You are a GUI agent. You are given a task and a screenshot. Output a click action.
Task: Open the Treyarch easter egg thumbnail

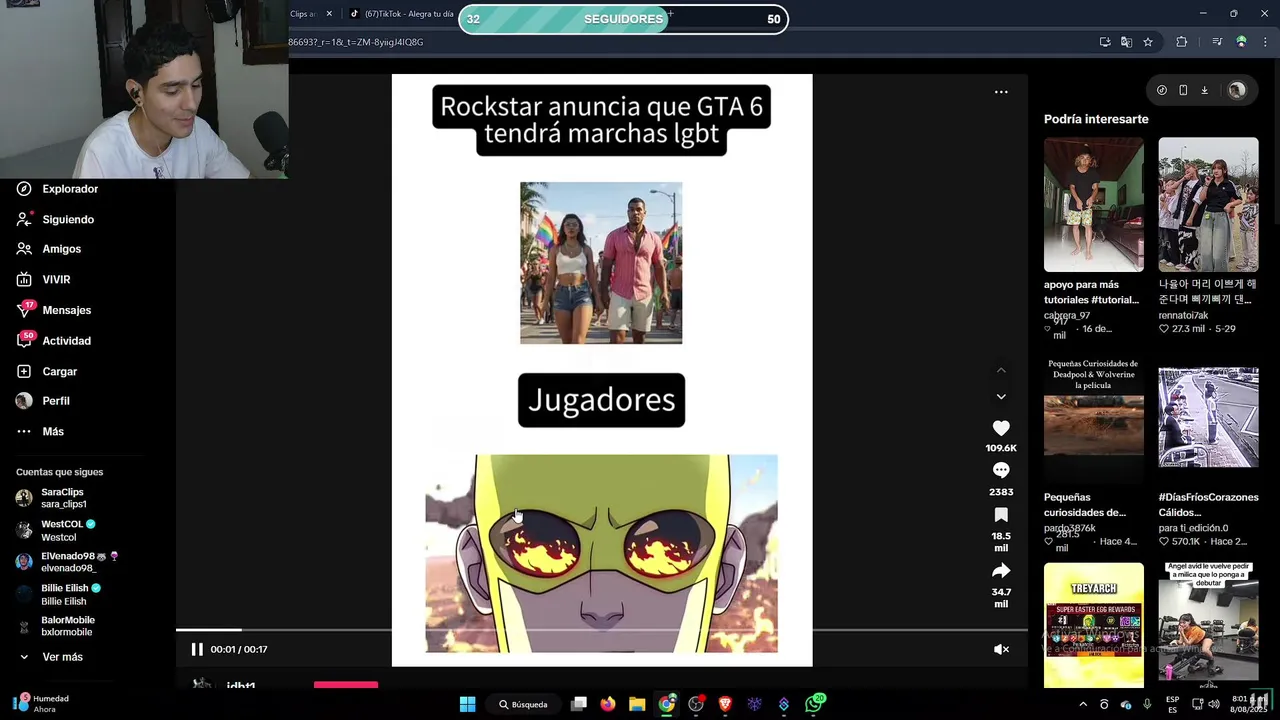tap(1093, 625)
